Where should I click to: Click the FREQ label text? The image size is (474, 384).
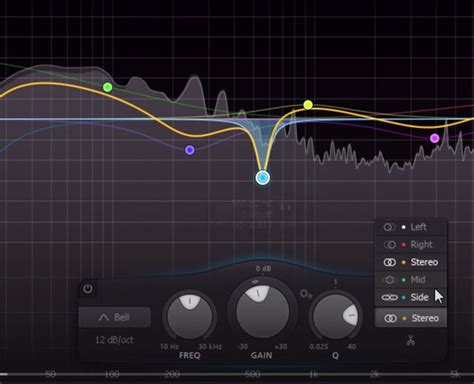[190, 356]
